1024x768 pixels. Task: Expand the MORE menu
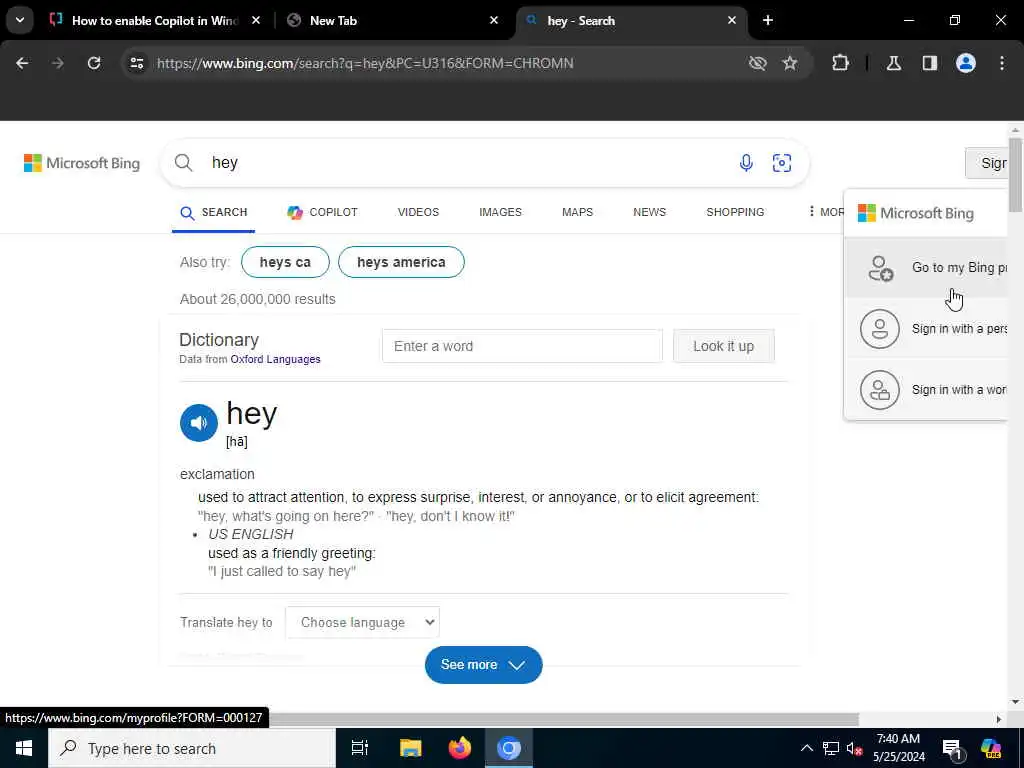tap(825, 212)
